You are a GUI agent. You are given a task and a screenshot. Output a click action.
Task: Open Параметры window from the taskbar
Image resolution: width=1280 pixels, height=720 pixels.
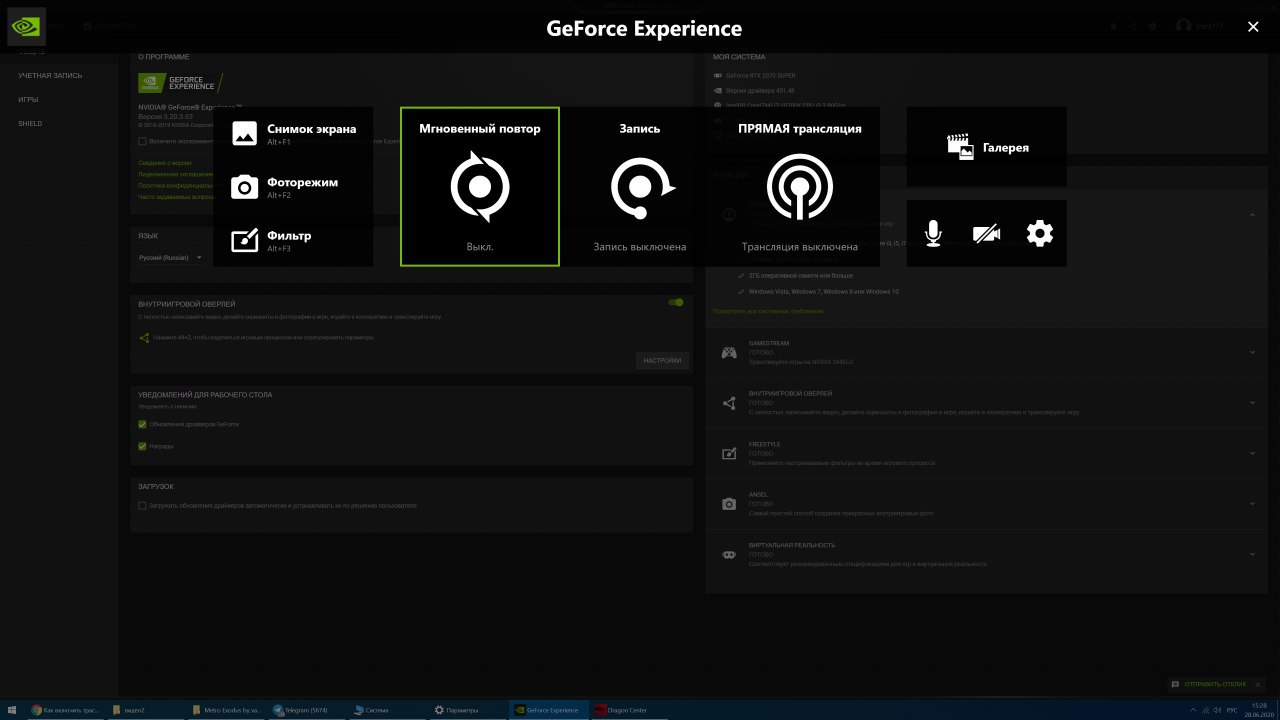point(467,710)
